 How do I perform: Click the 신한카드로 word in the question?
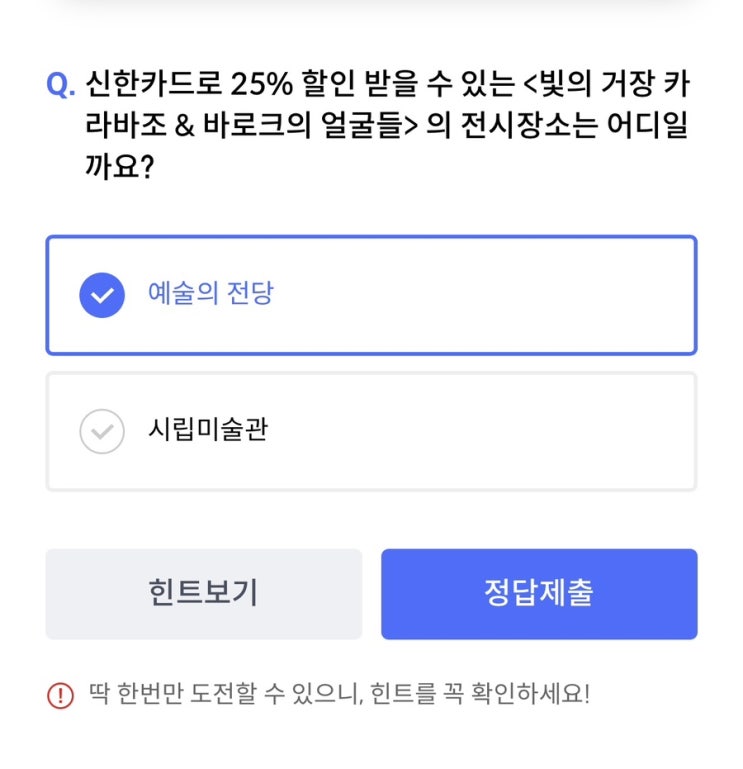click(x=150, y=85)
